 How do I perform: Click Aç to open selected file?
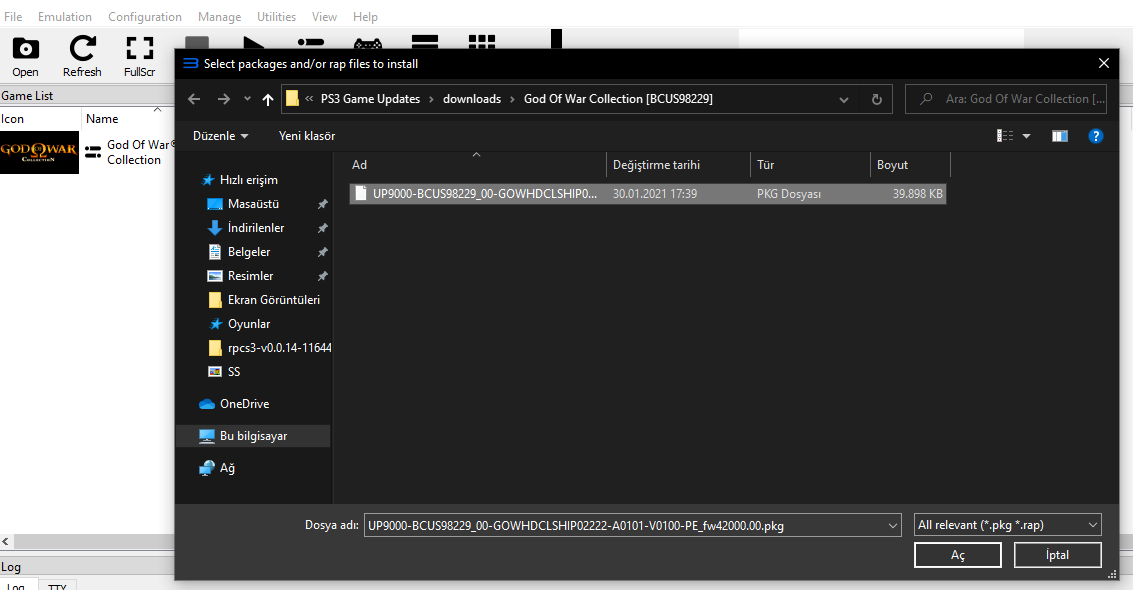[x=957, y=555]
